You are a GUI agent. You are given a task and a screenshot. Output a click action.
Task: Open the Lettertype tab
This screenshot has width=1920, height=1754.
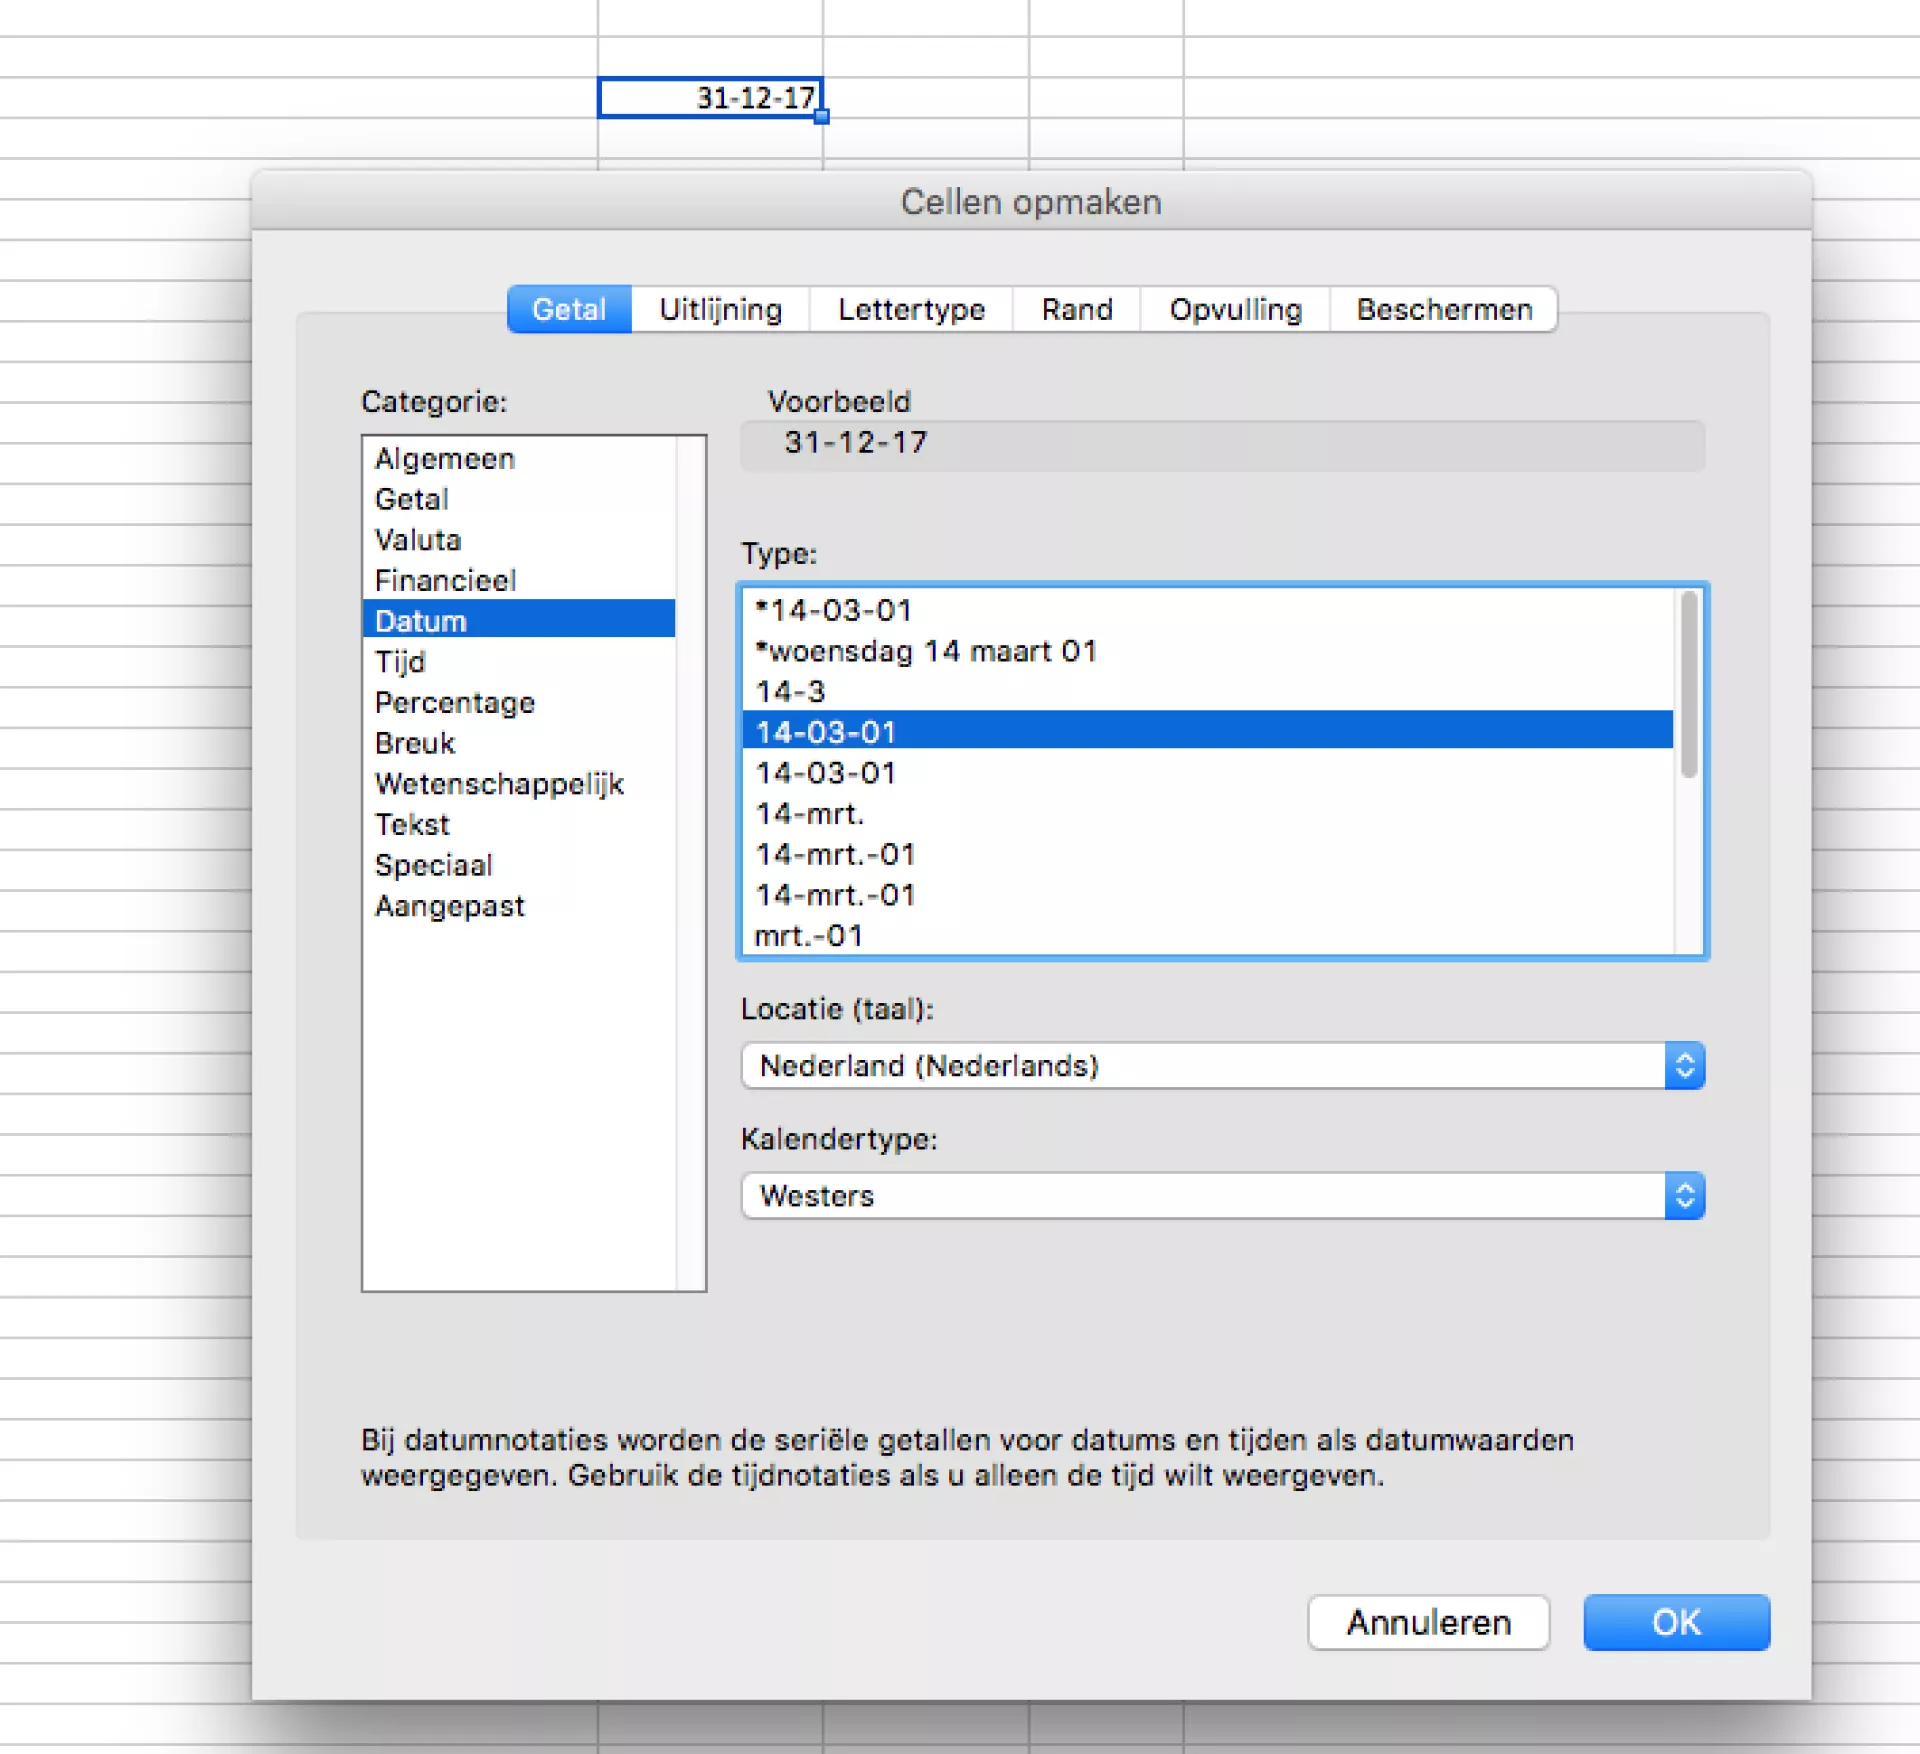(911, 309)
